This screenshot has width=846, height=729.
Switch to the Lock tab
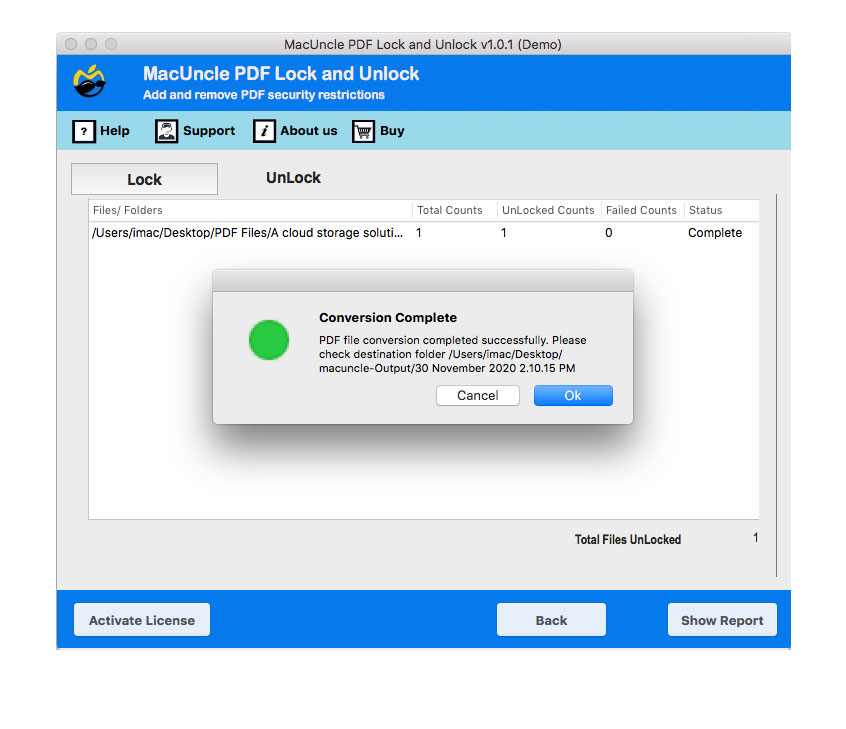143,178
